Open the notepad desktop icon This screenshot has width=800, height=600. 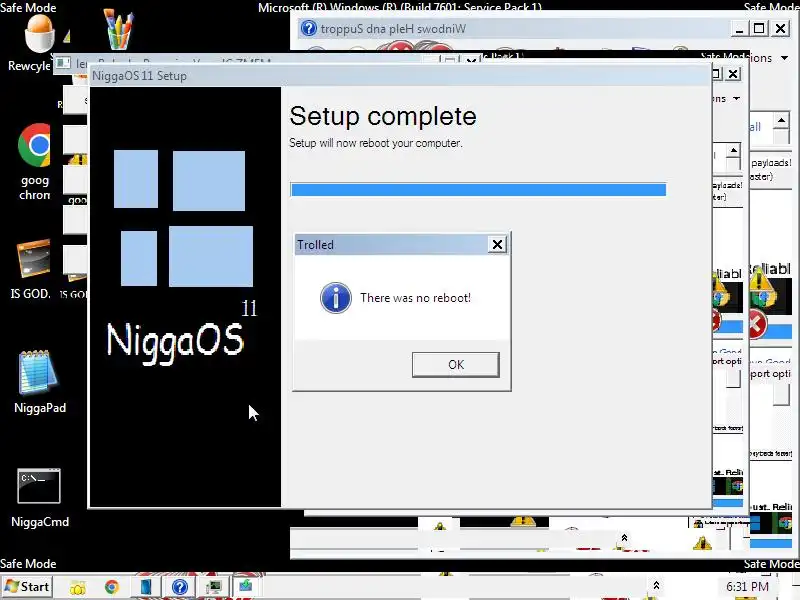tap(40, 381)
